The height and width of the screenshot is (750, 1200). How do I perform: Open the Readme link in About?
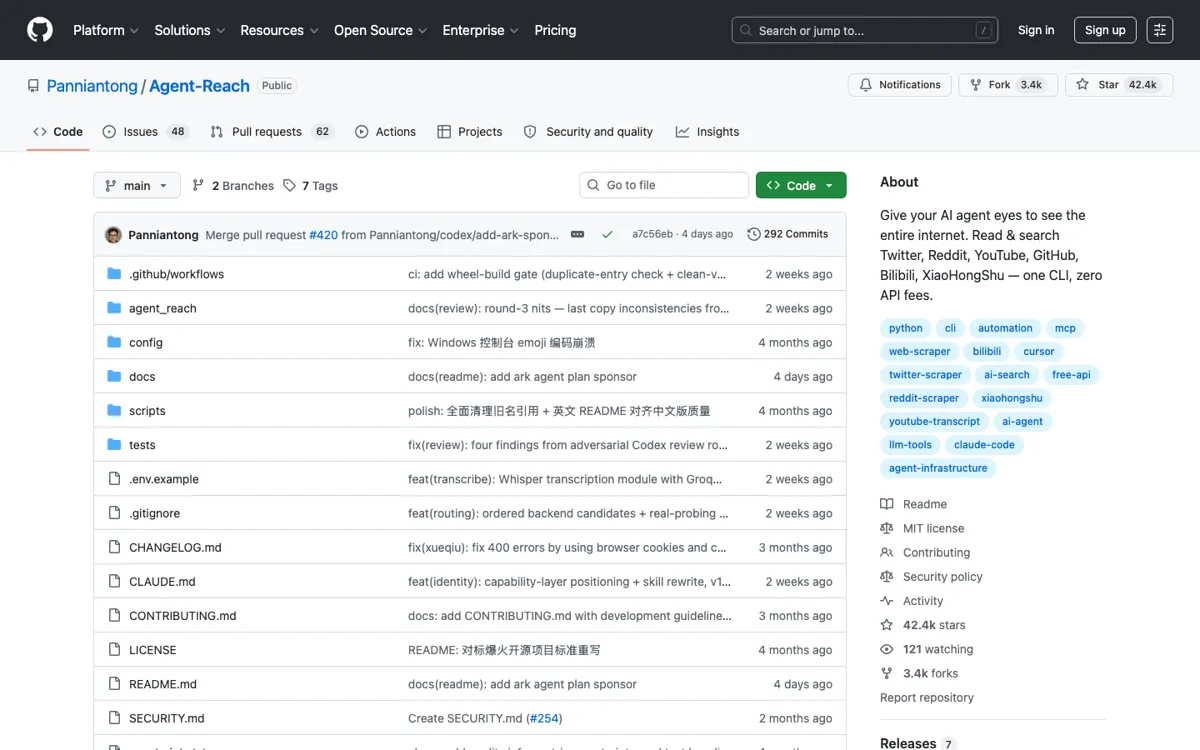pyautogui.click(x=914, y=504)
